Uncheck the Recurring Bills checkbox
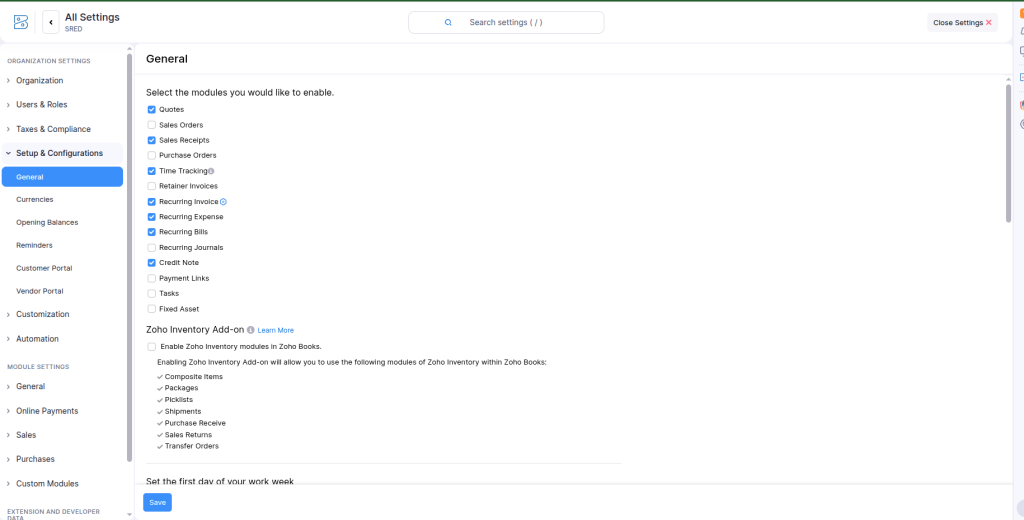Screen dimensions: 1024x520 (x=152, y=232)
